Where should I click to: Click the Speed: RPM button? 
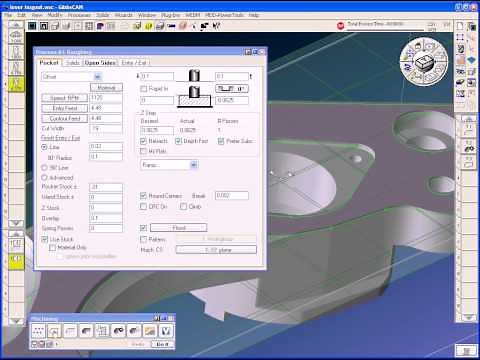point(65,98)
